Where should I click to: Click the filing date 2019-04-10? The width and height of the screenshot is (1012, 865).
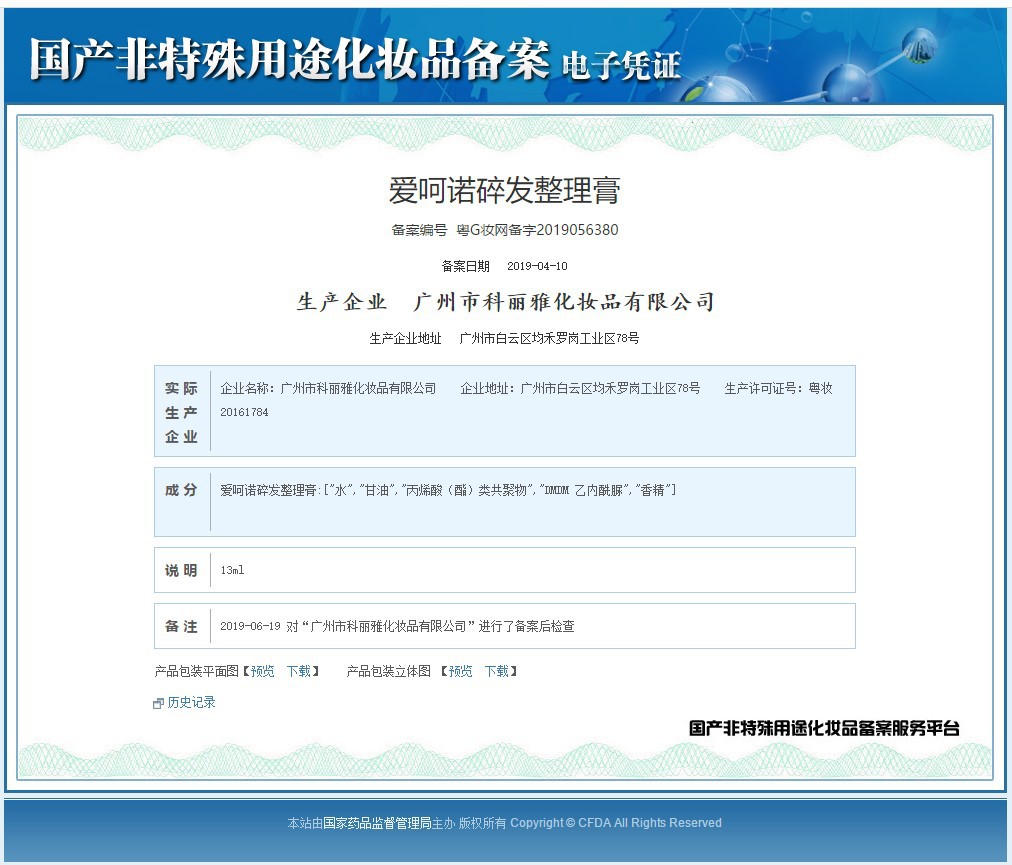point(537,266)
